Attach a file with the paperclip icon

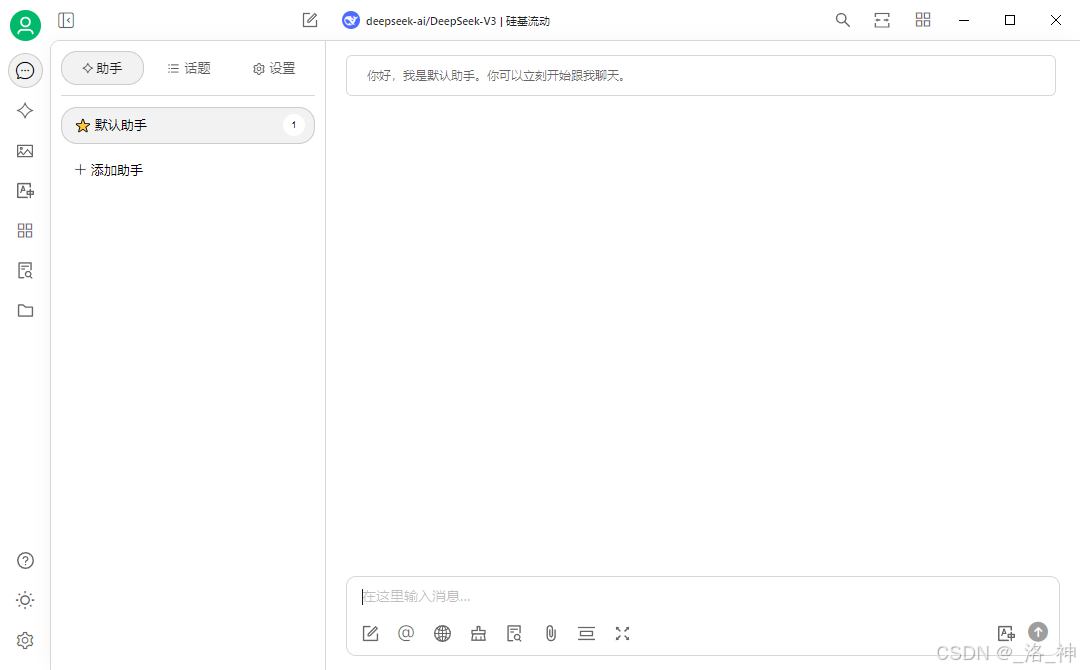click(x=550, y=633)
